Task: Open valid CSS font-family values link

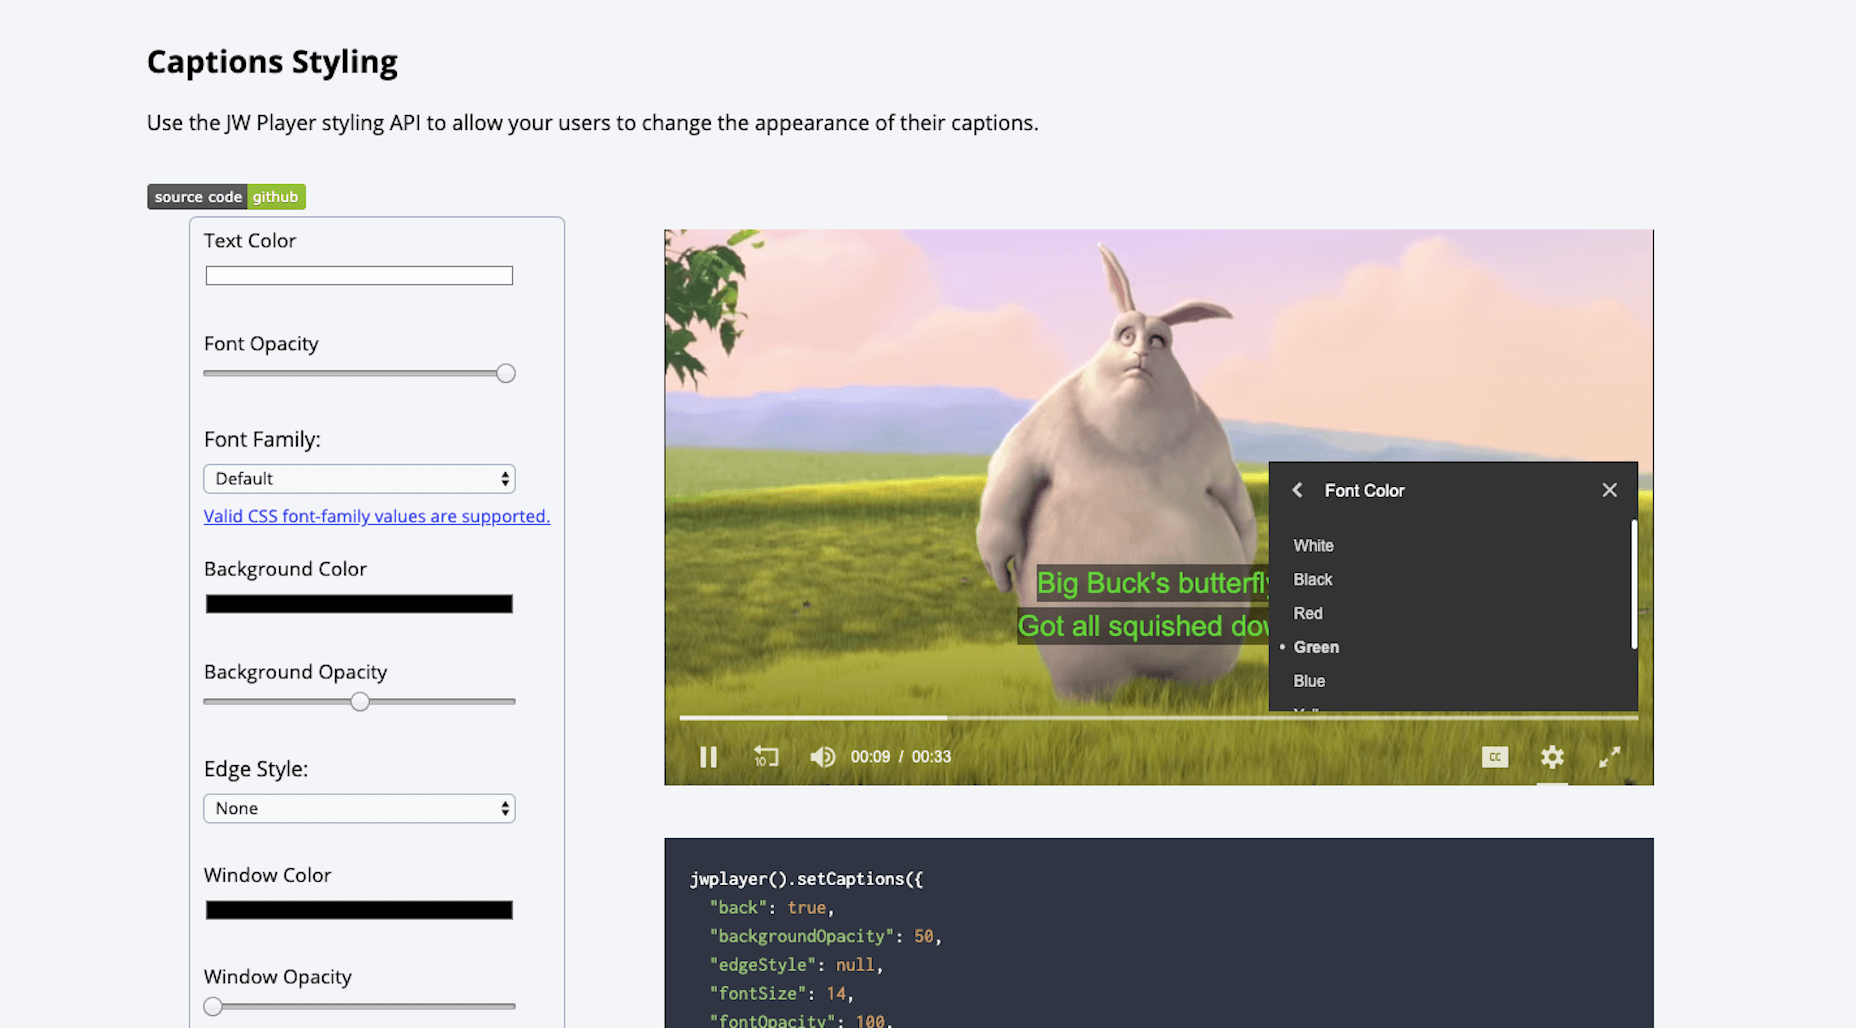Action: [377, 516]
